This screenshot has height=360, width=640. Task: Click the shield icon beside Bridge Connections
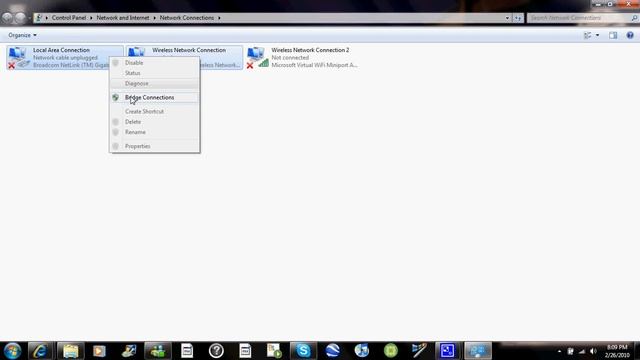point(116,98)
